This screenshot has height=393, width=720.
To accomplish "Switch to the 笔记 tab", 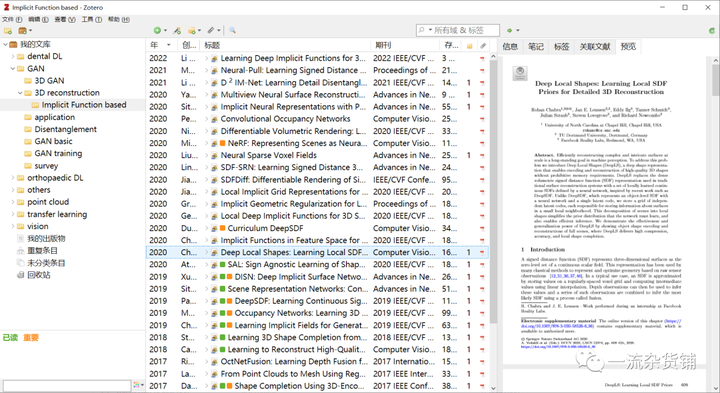I will point(535,46).
